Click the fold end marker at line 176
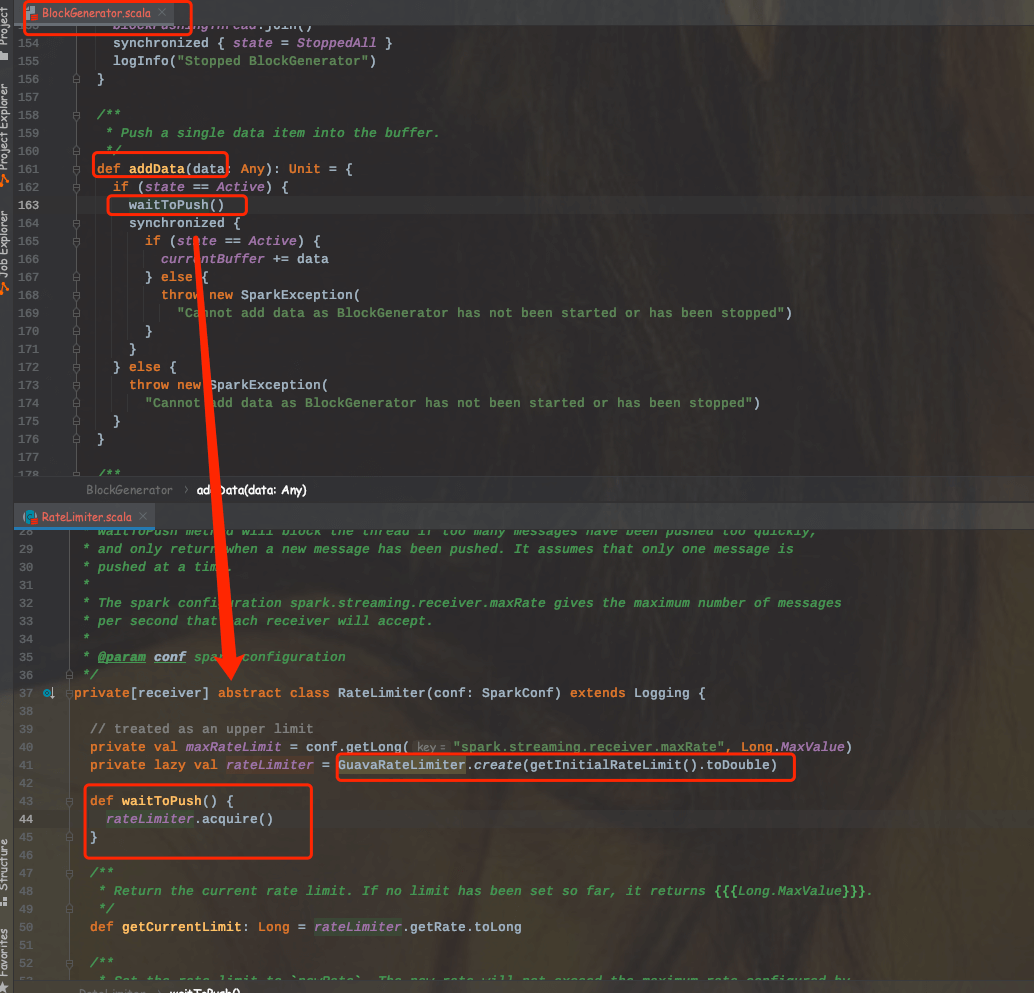1034x993 pixels. point(76,439)
